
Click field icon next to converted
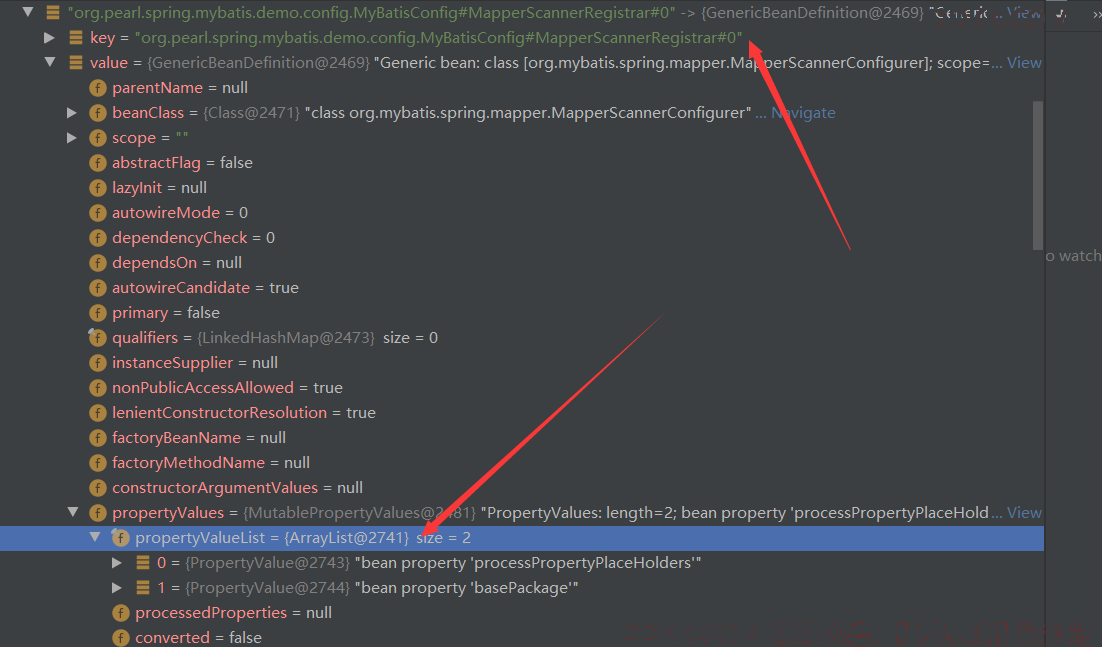120,638
